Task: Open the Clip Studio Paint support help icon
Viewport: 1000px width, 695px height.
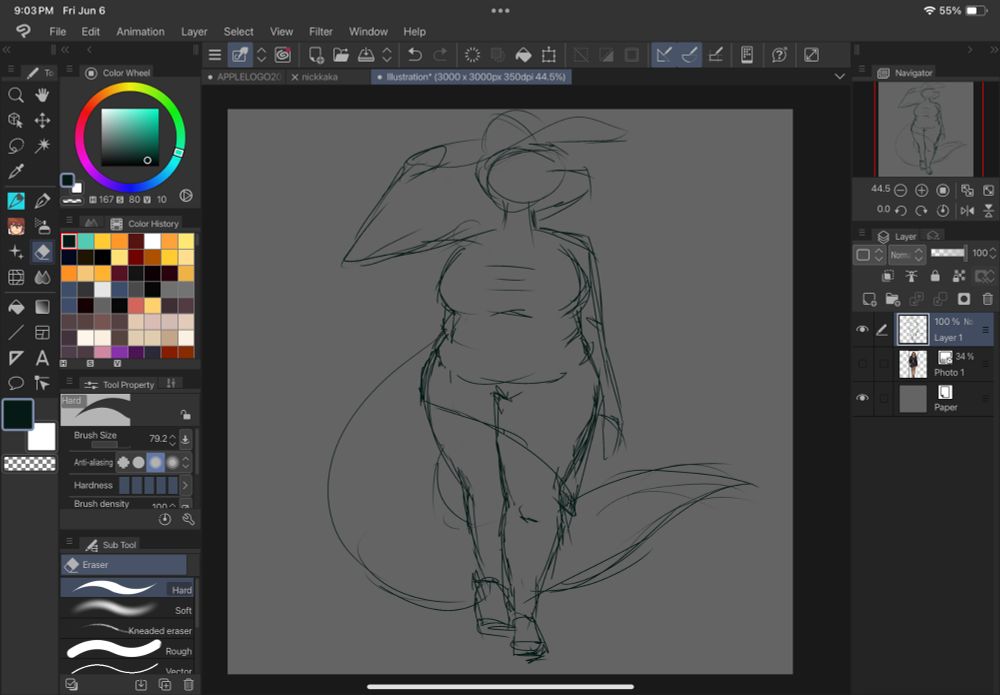Action: coord(779,55)
